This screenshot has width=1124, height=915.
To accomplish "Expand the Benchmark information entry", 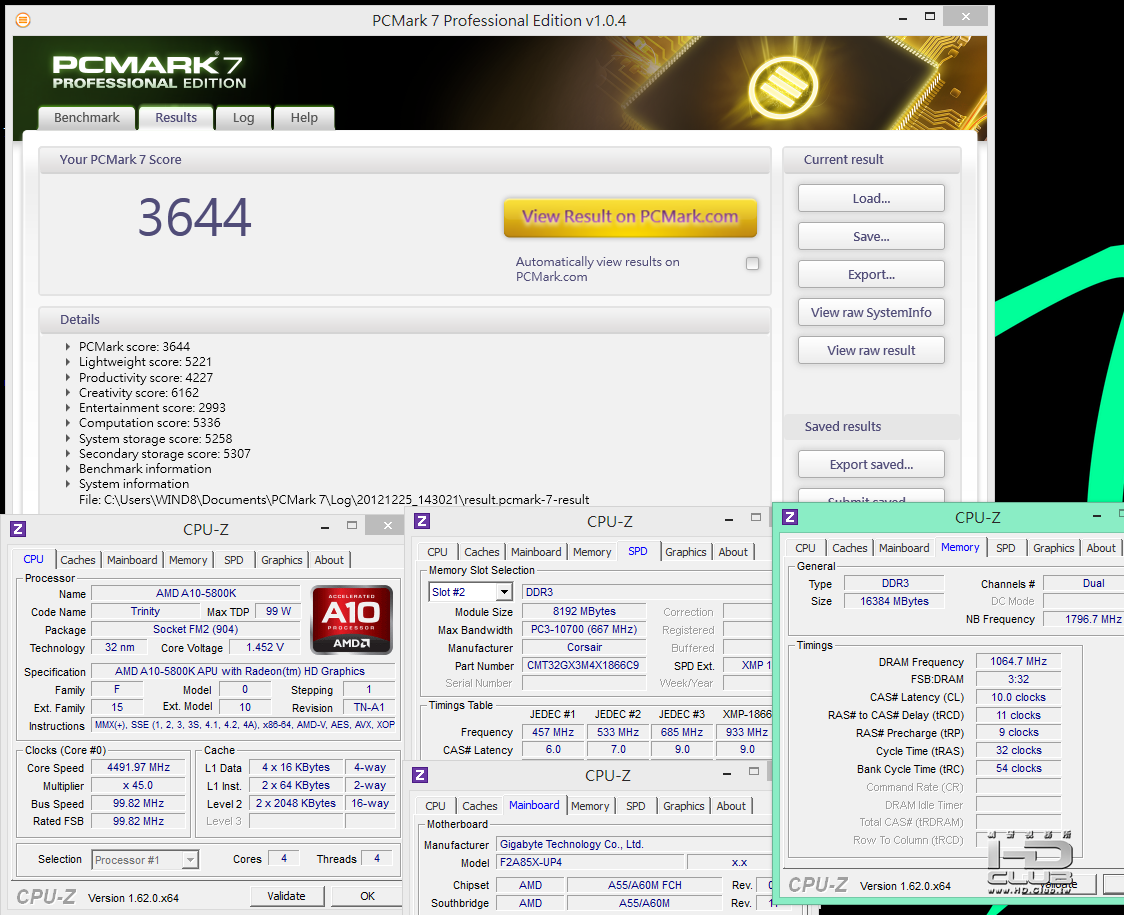I will click(x=68, y=469).
